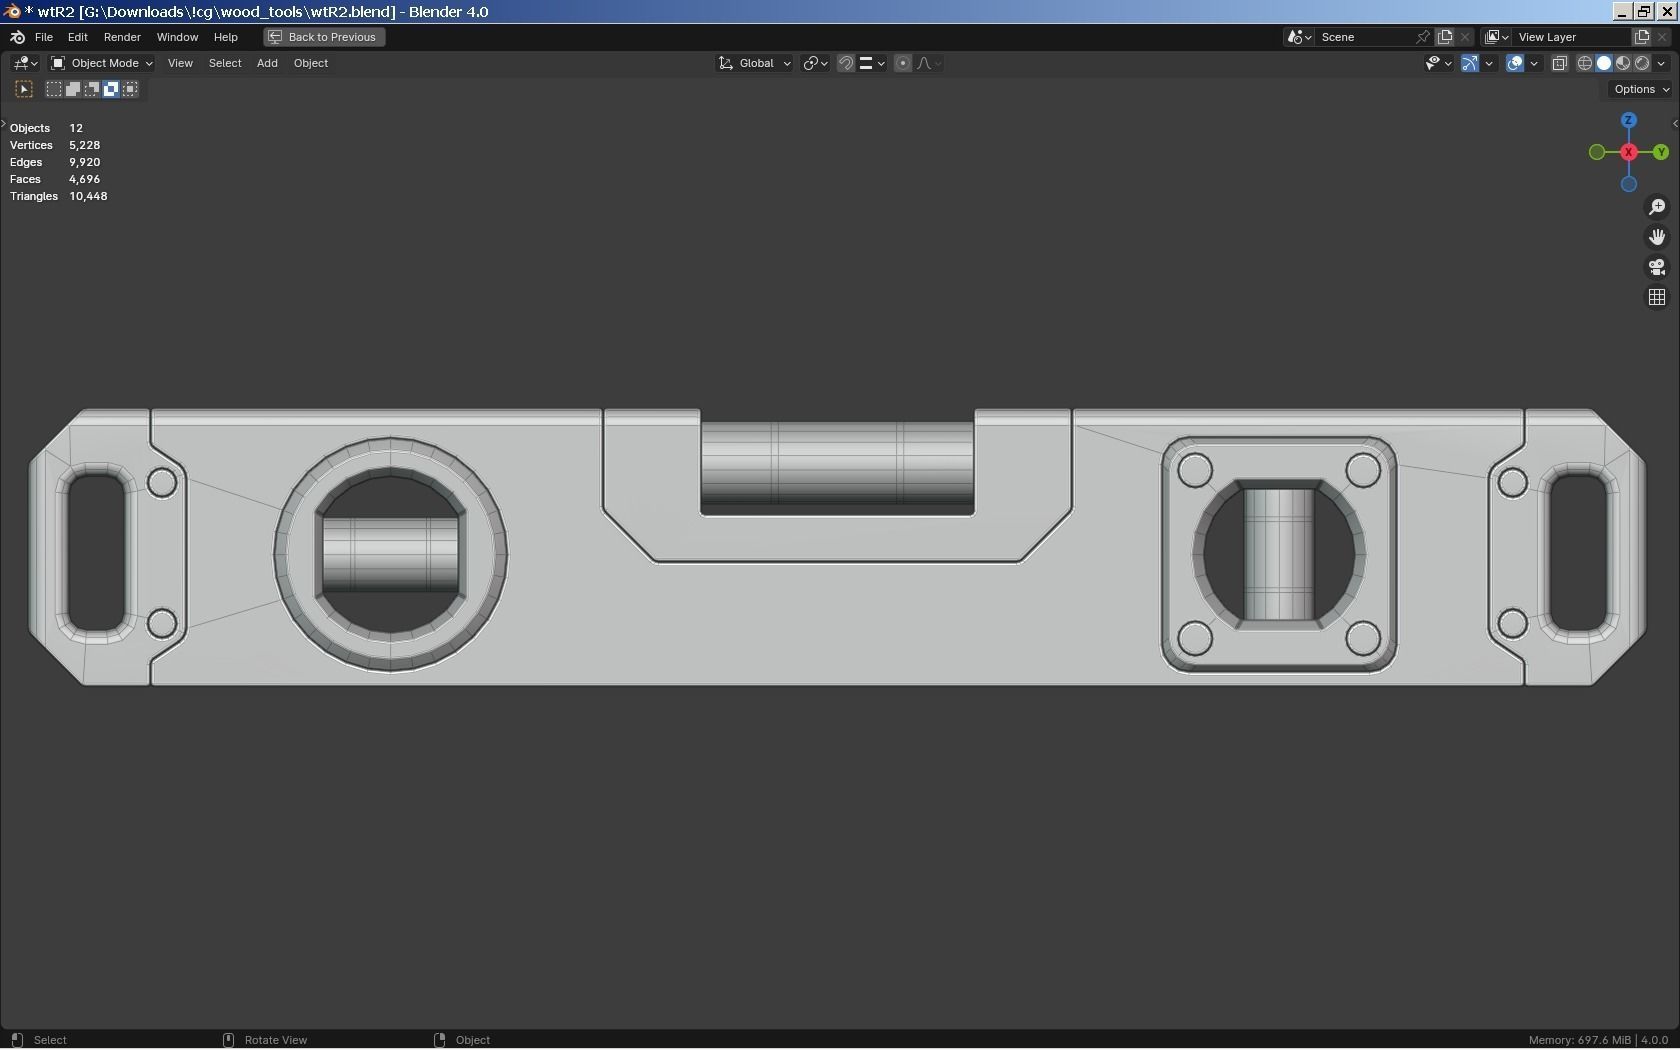Open the Blender logo application menu
The height and width of the screenshot is (1050, 1680).
pos(17,37)
